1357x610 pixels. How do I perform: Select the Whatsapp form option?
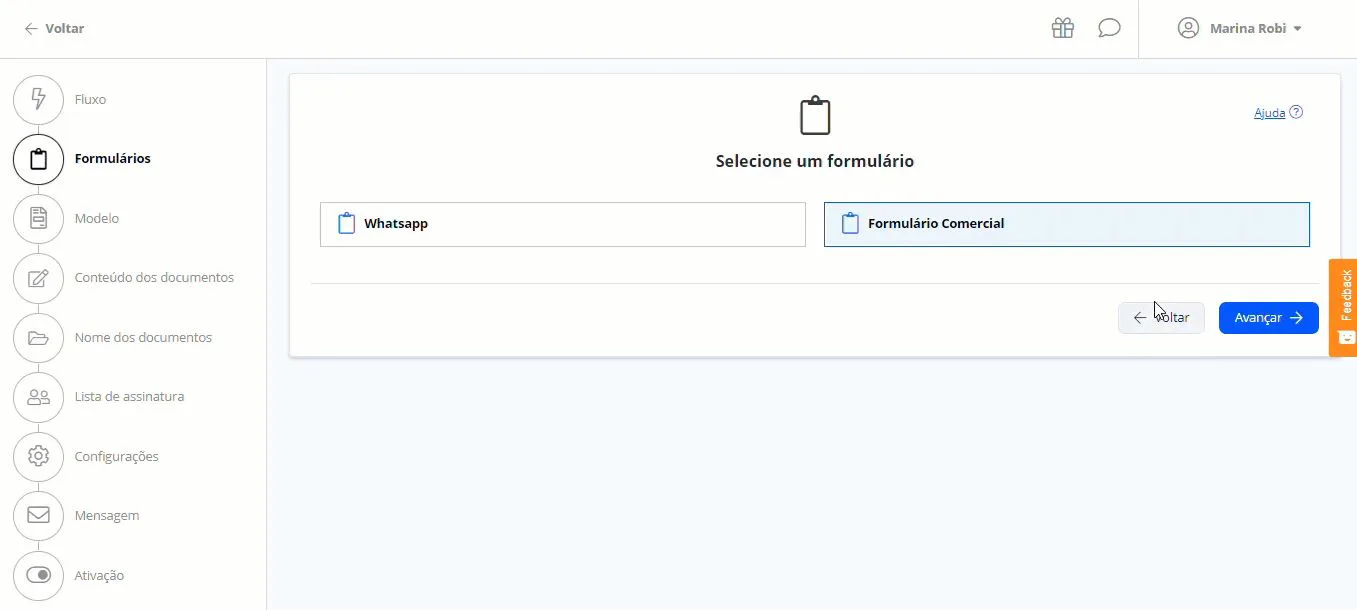563,224
